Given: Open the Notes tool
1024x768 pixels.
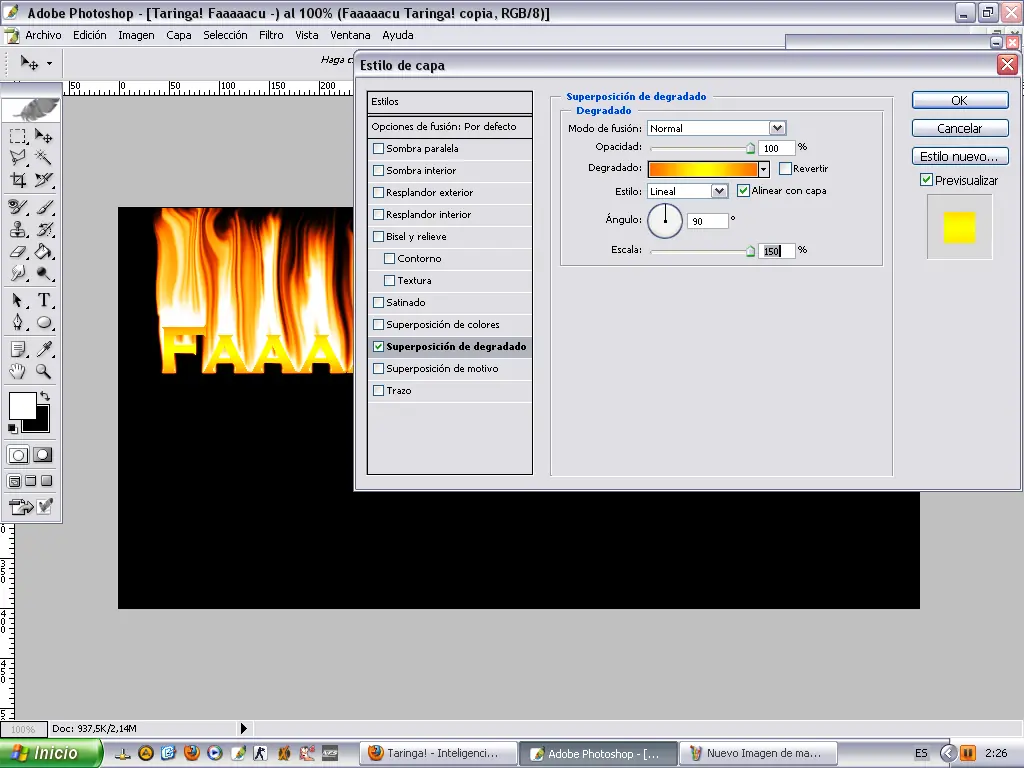Looking at the screenshot, I should 18,349.
